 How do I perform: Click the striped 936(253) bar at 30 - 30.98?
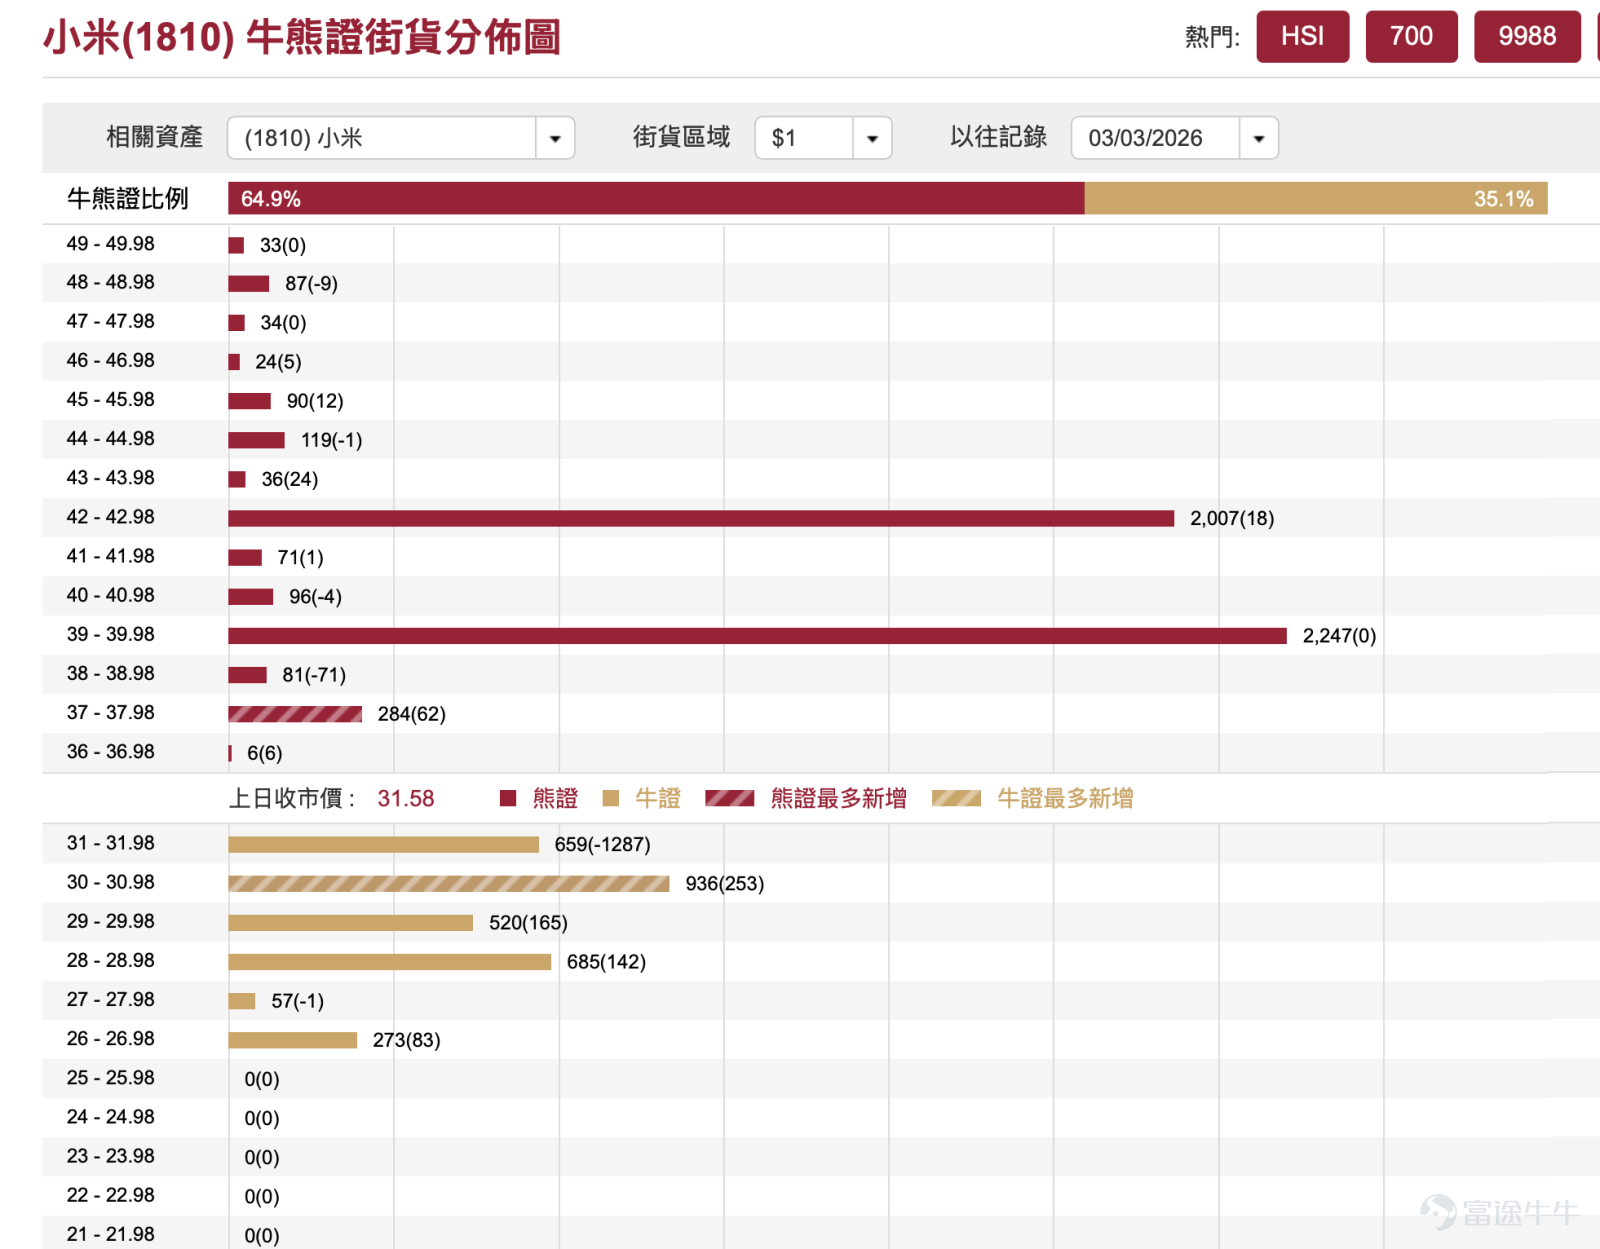click(449, 883)
